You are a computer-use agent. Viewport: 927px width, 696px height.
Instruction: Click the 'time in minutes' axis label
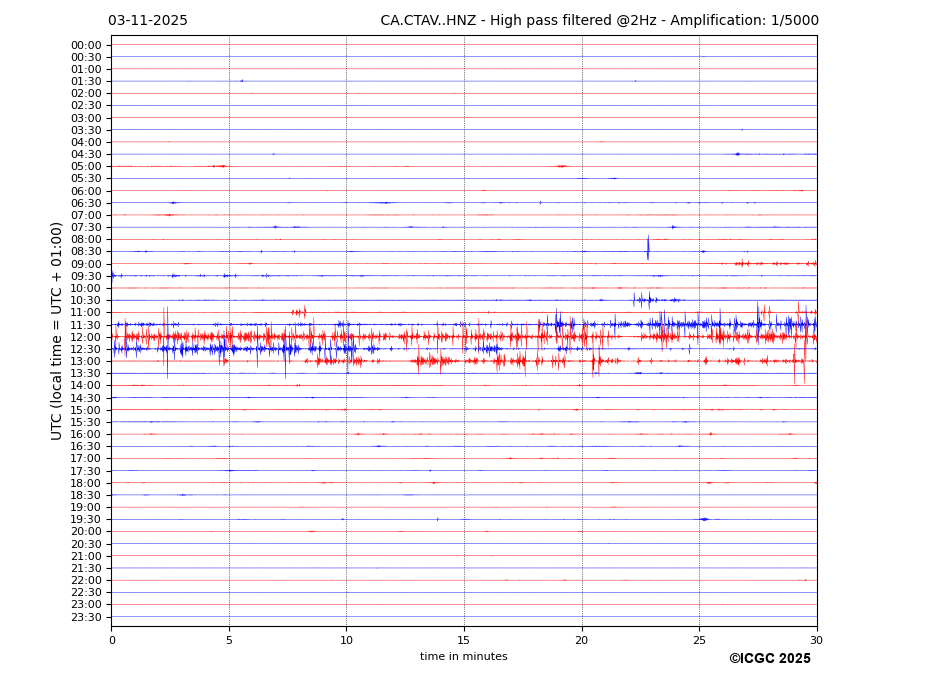click(463, 657)
